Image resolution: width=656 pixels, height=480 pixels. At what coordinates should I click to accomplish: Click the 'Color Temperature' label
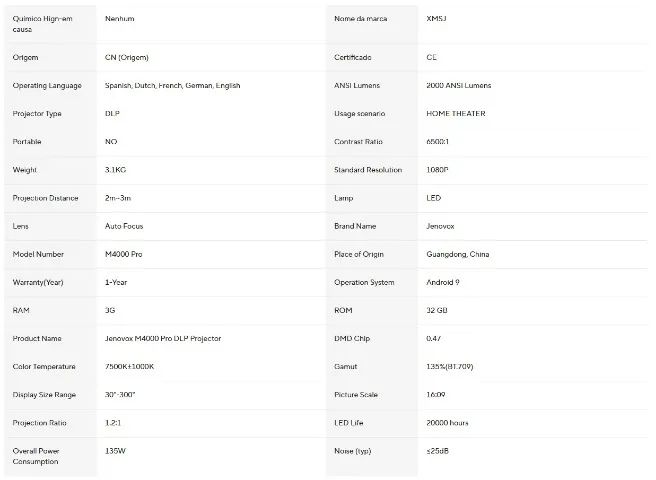(44, 367)
